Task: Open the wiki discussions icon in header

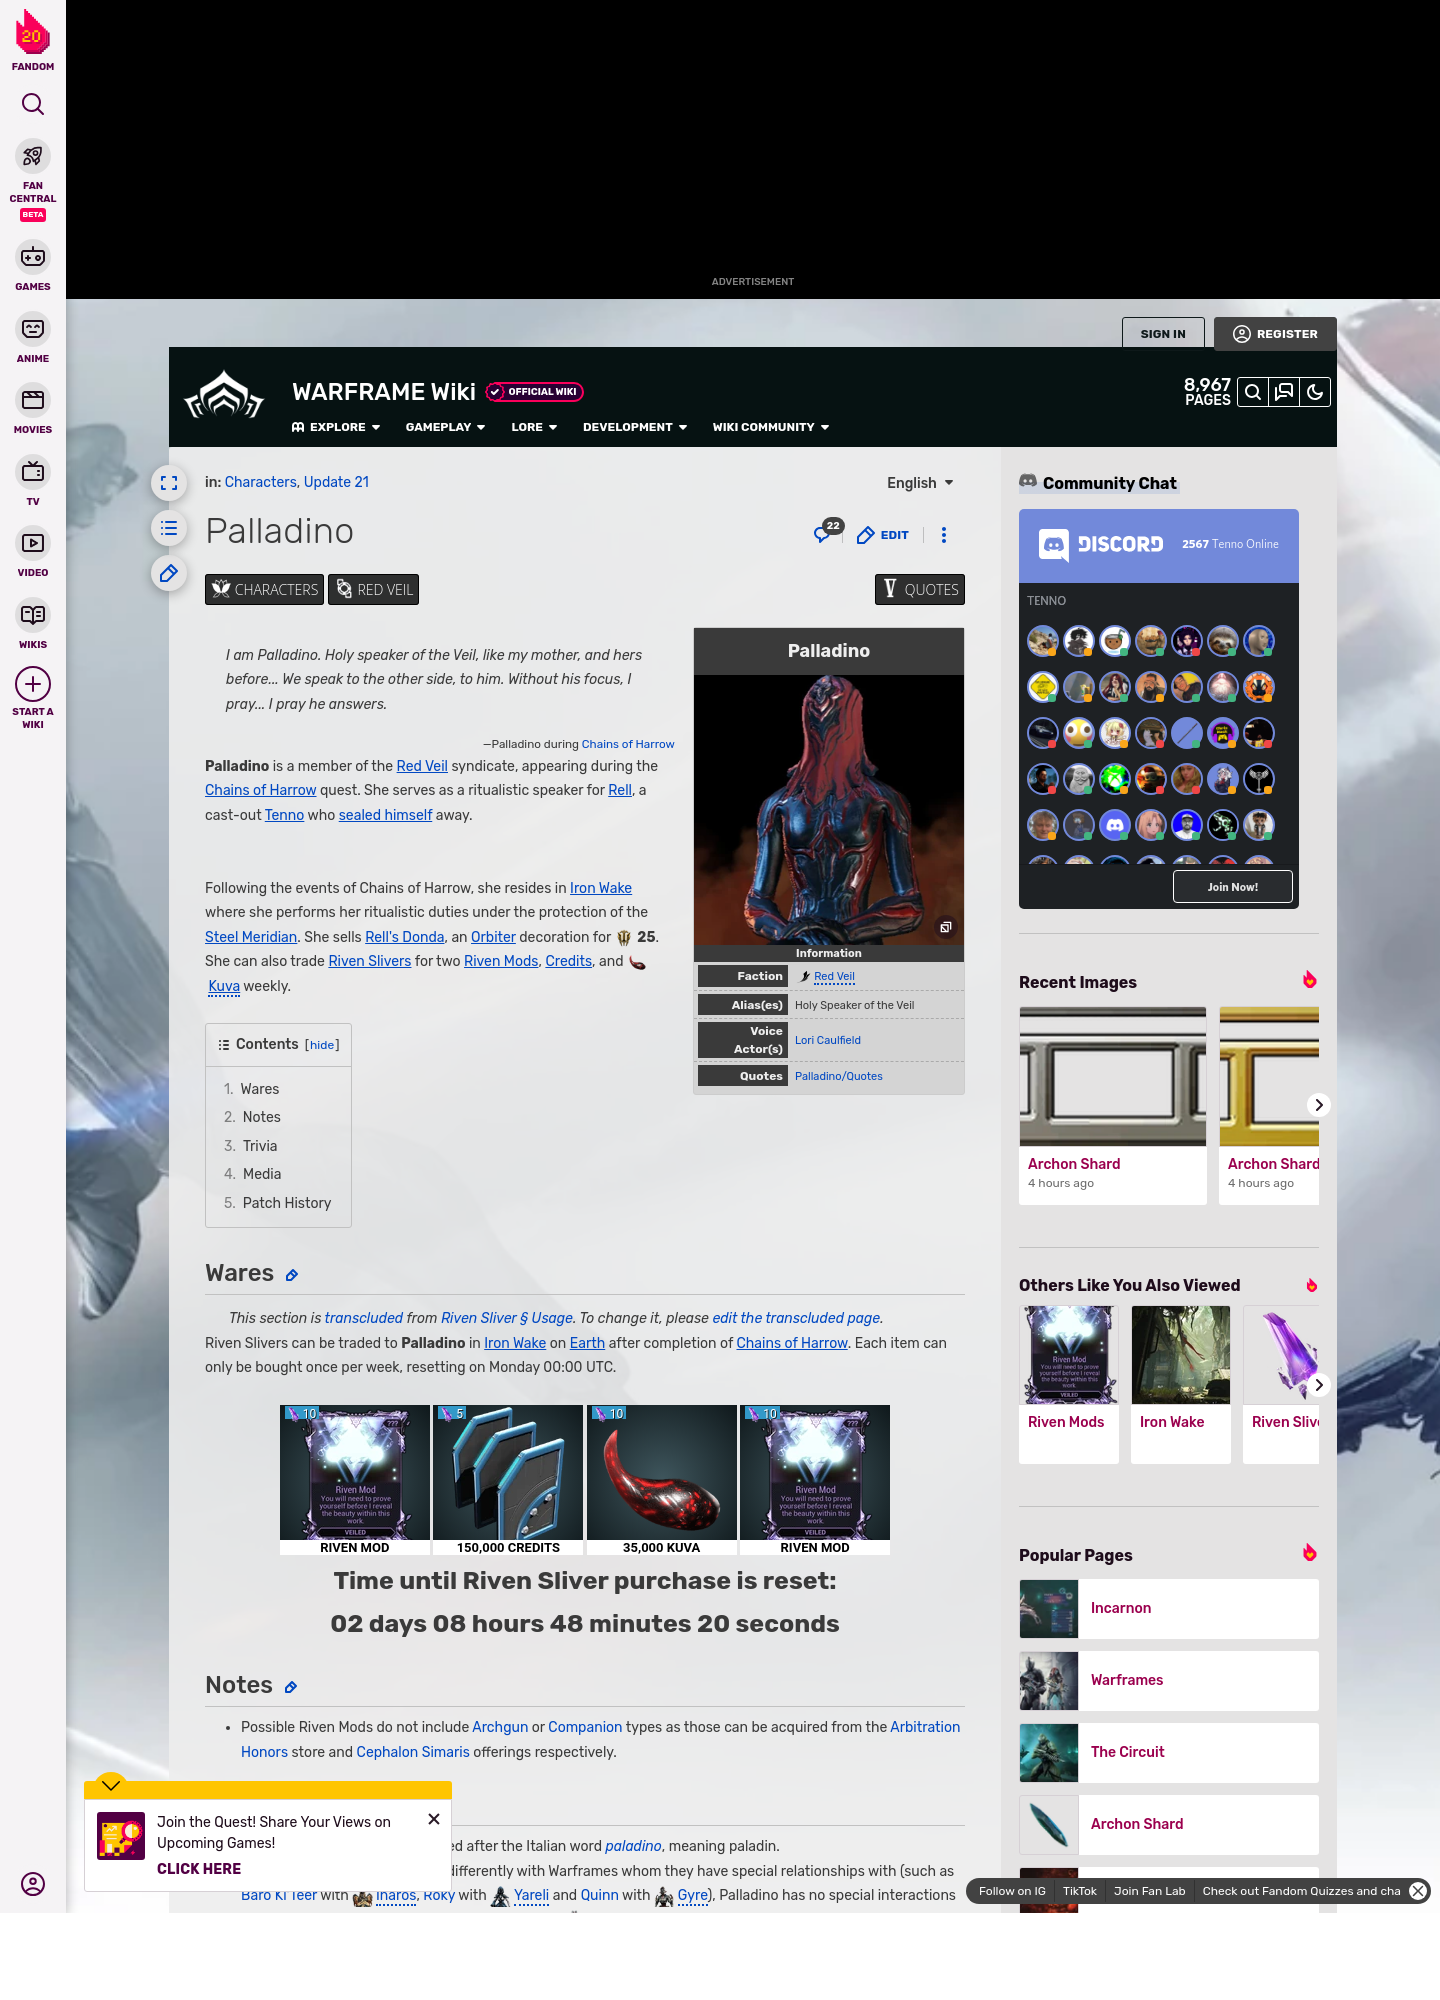Action: pos(1284,392)
